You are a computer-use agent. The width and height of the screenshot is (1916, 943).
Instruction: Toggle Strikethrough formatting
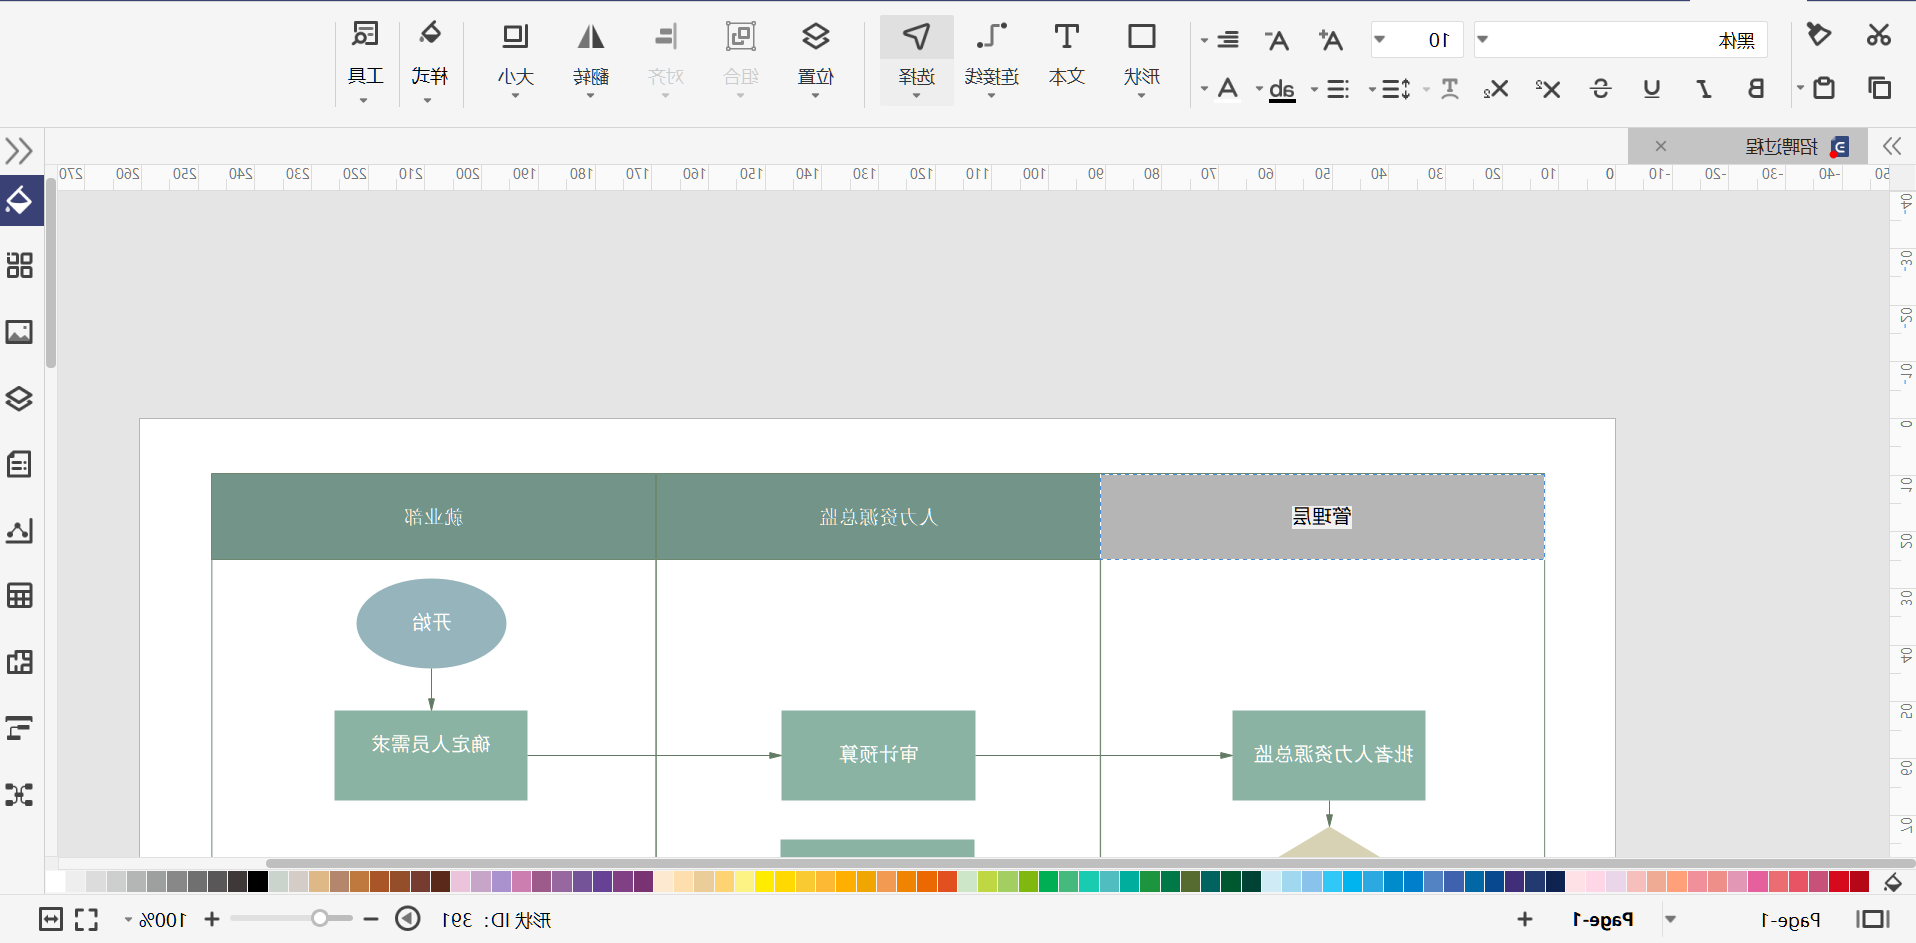(1600, 89)
